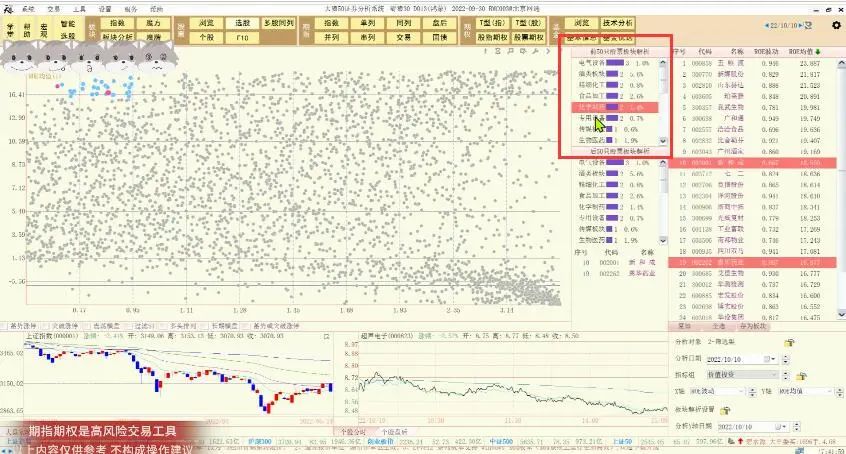Click the stepper beside 分析日期 field
The height and width of the screenshot is (454, 846).
point(786,359)
